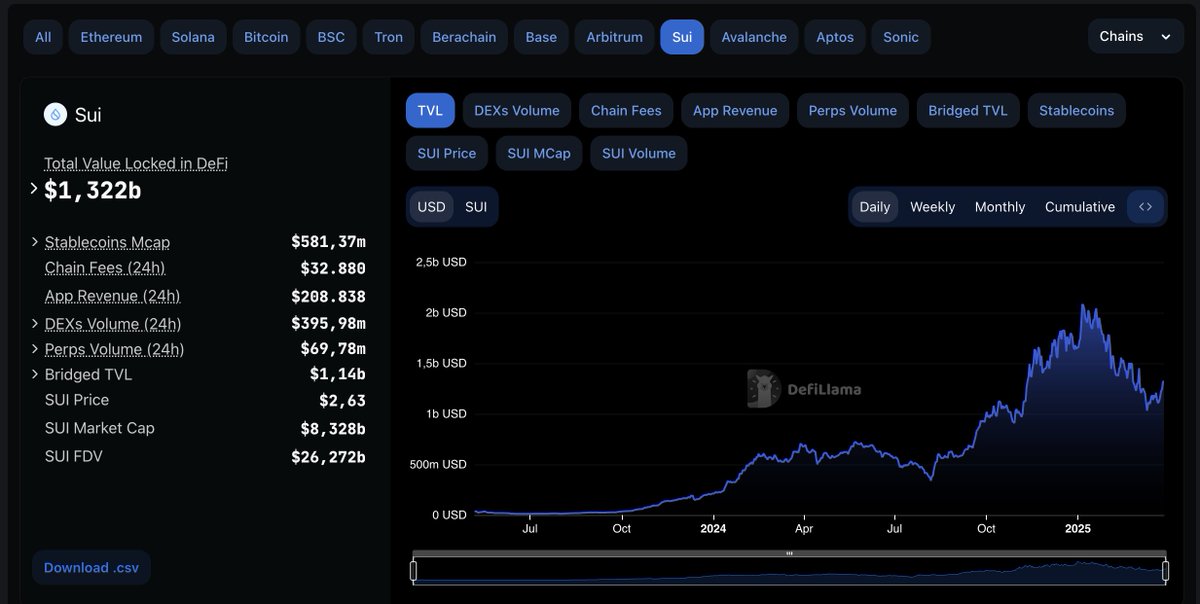Click the Sui chain logo in sidebar

point(57,114)
